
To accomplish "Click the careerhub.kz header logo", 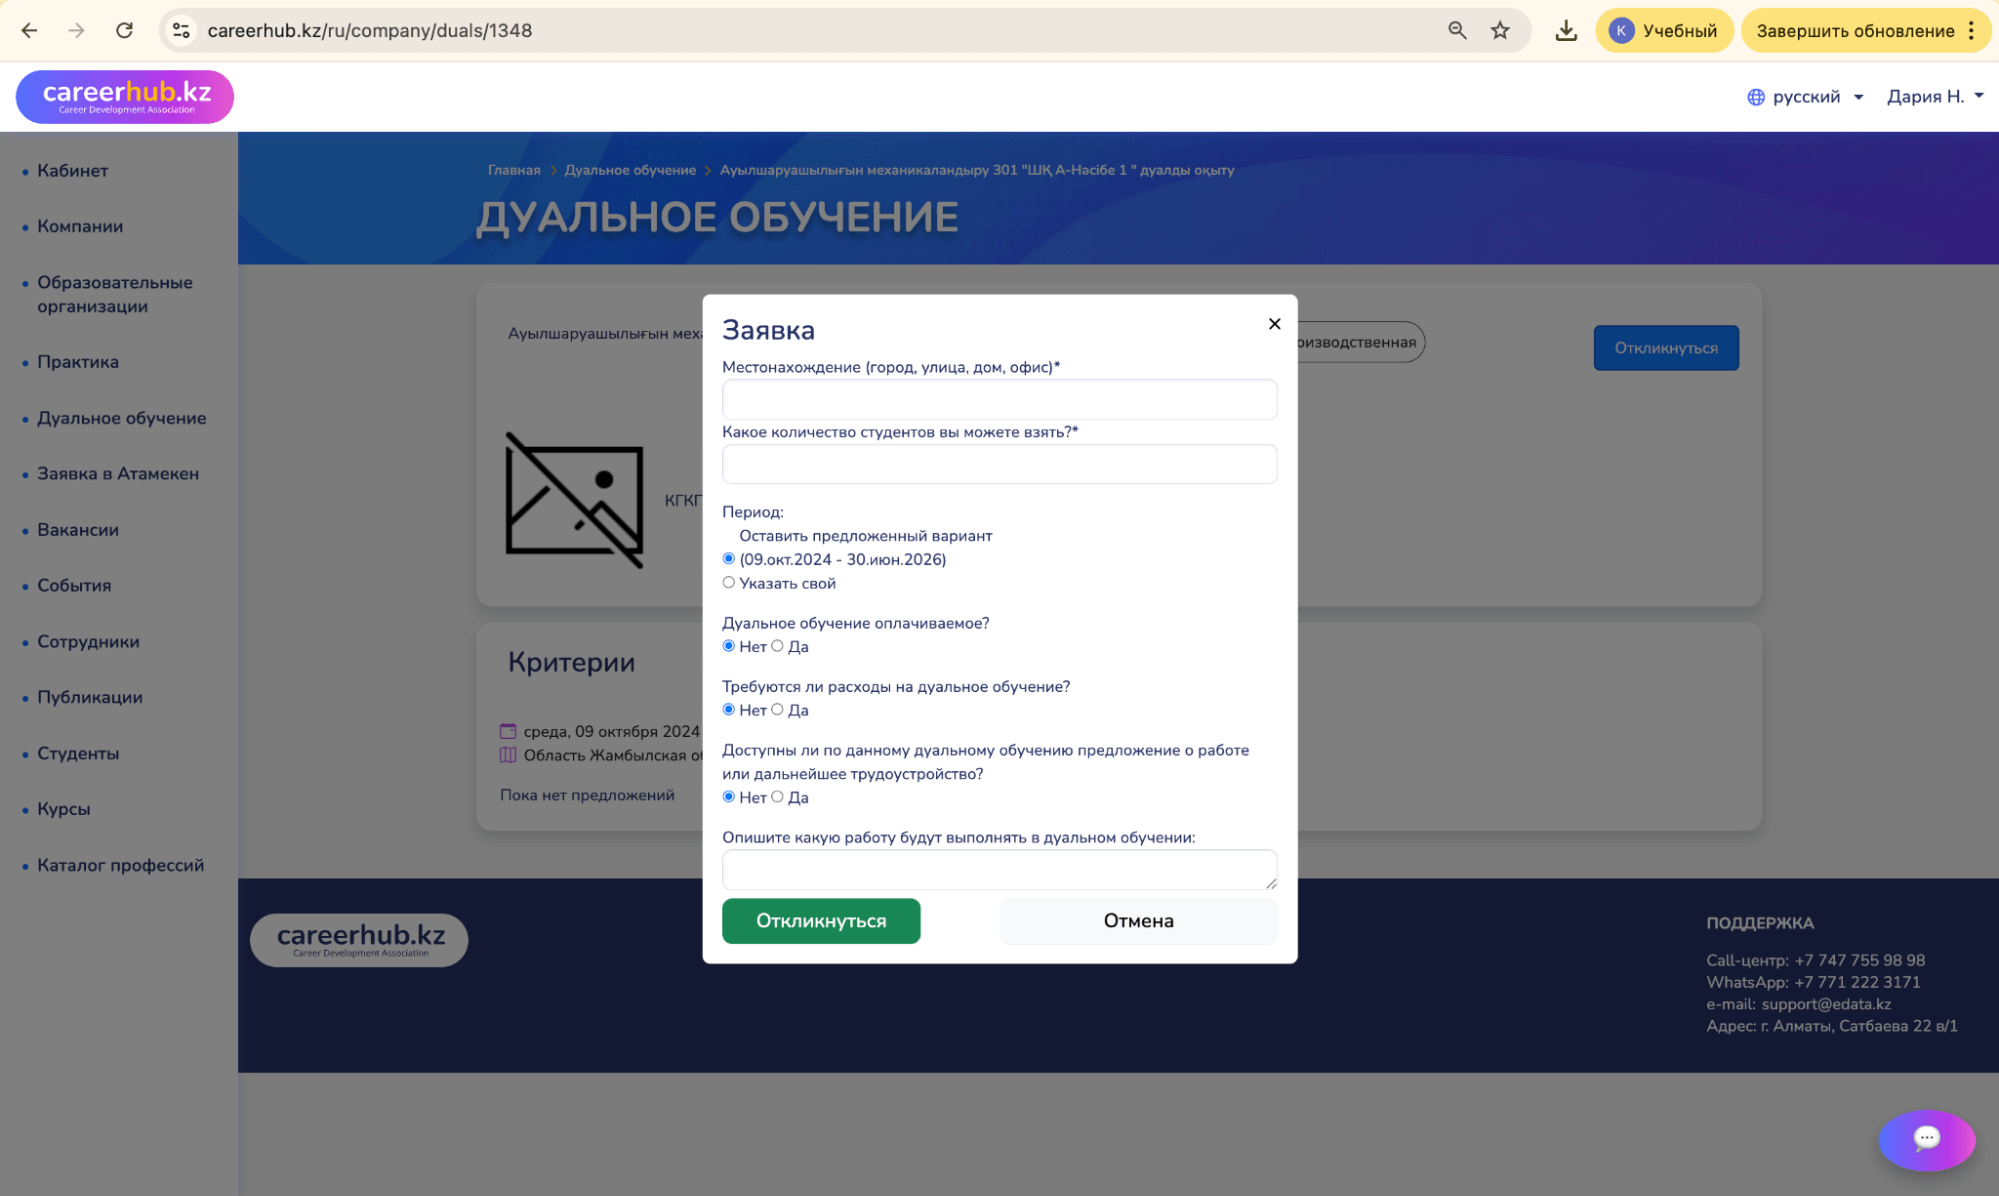I will point(125,96).
